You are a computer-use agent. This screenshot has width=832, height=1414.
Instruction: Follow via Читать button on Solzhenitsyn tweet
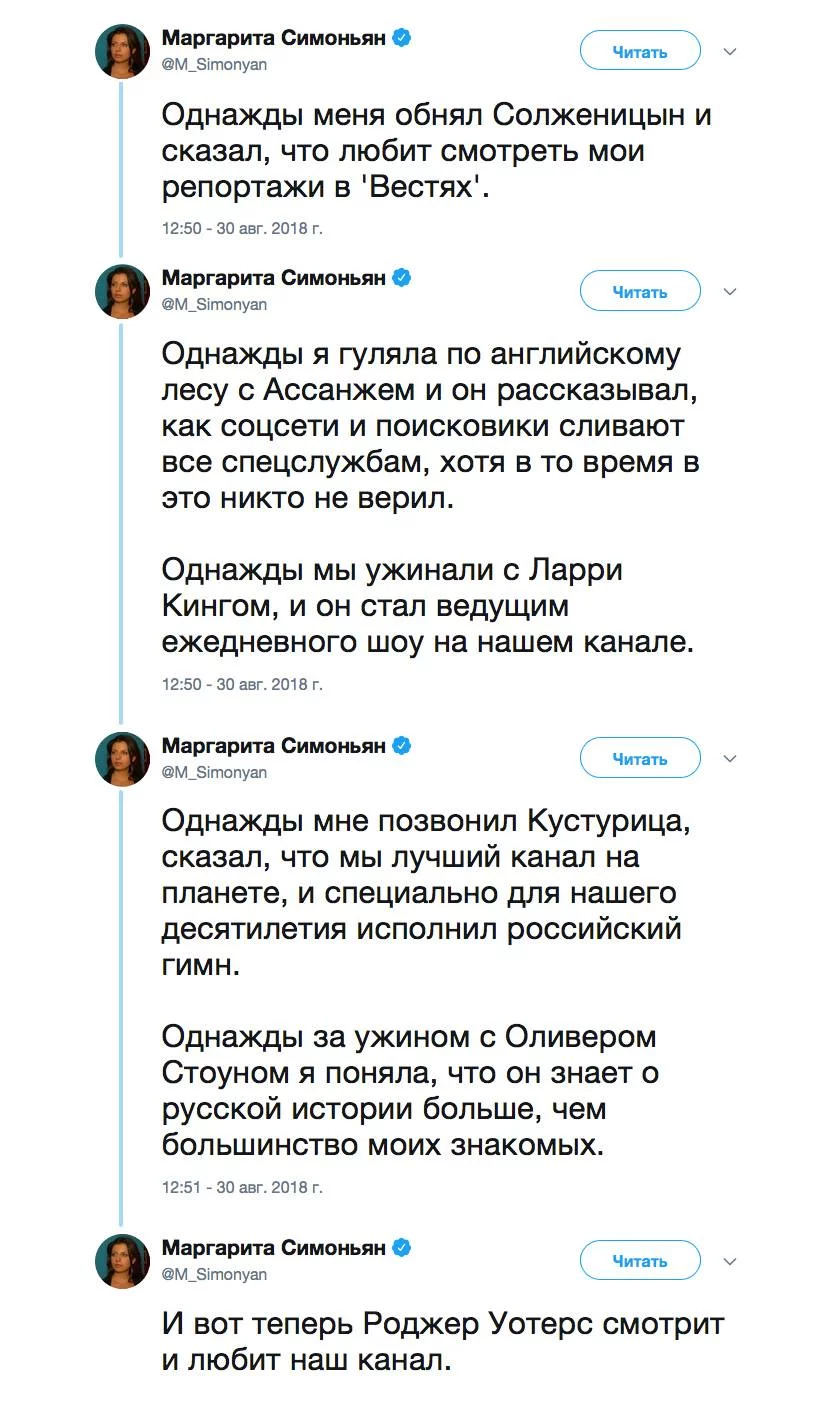(640, 51)
